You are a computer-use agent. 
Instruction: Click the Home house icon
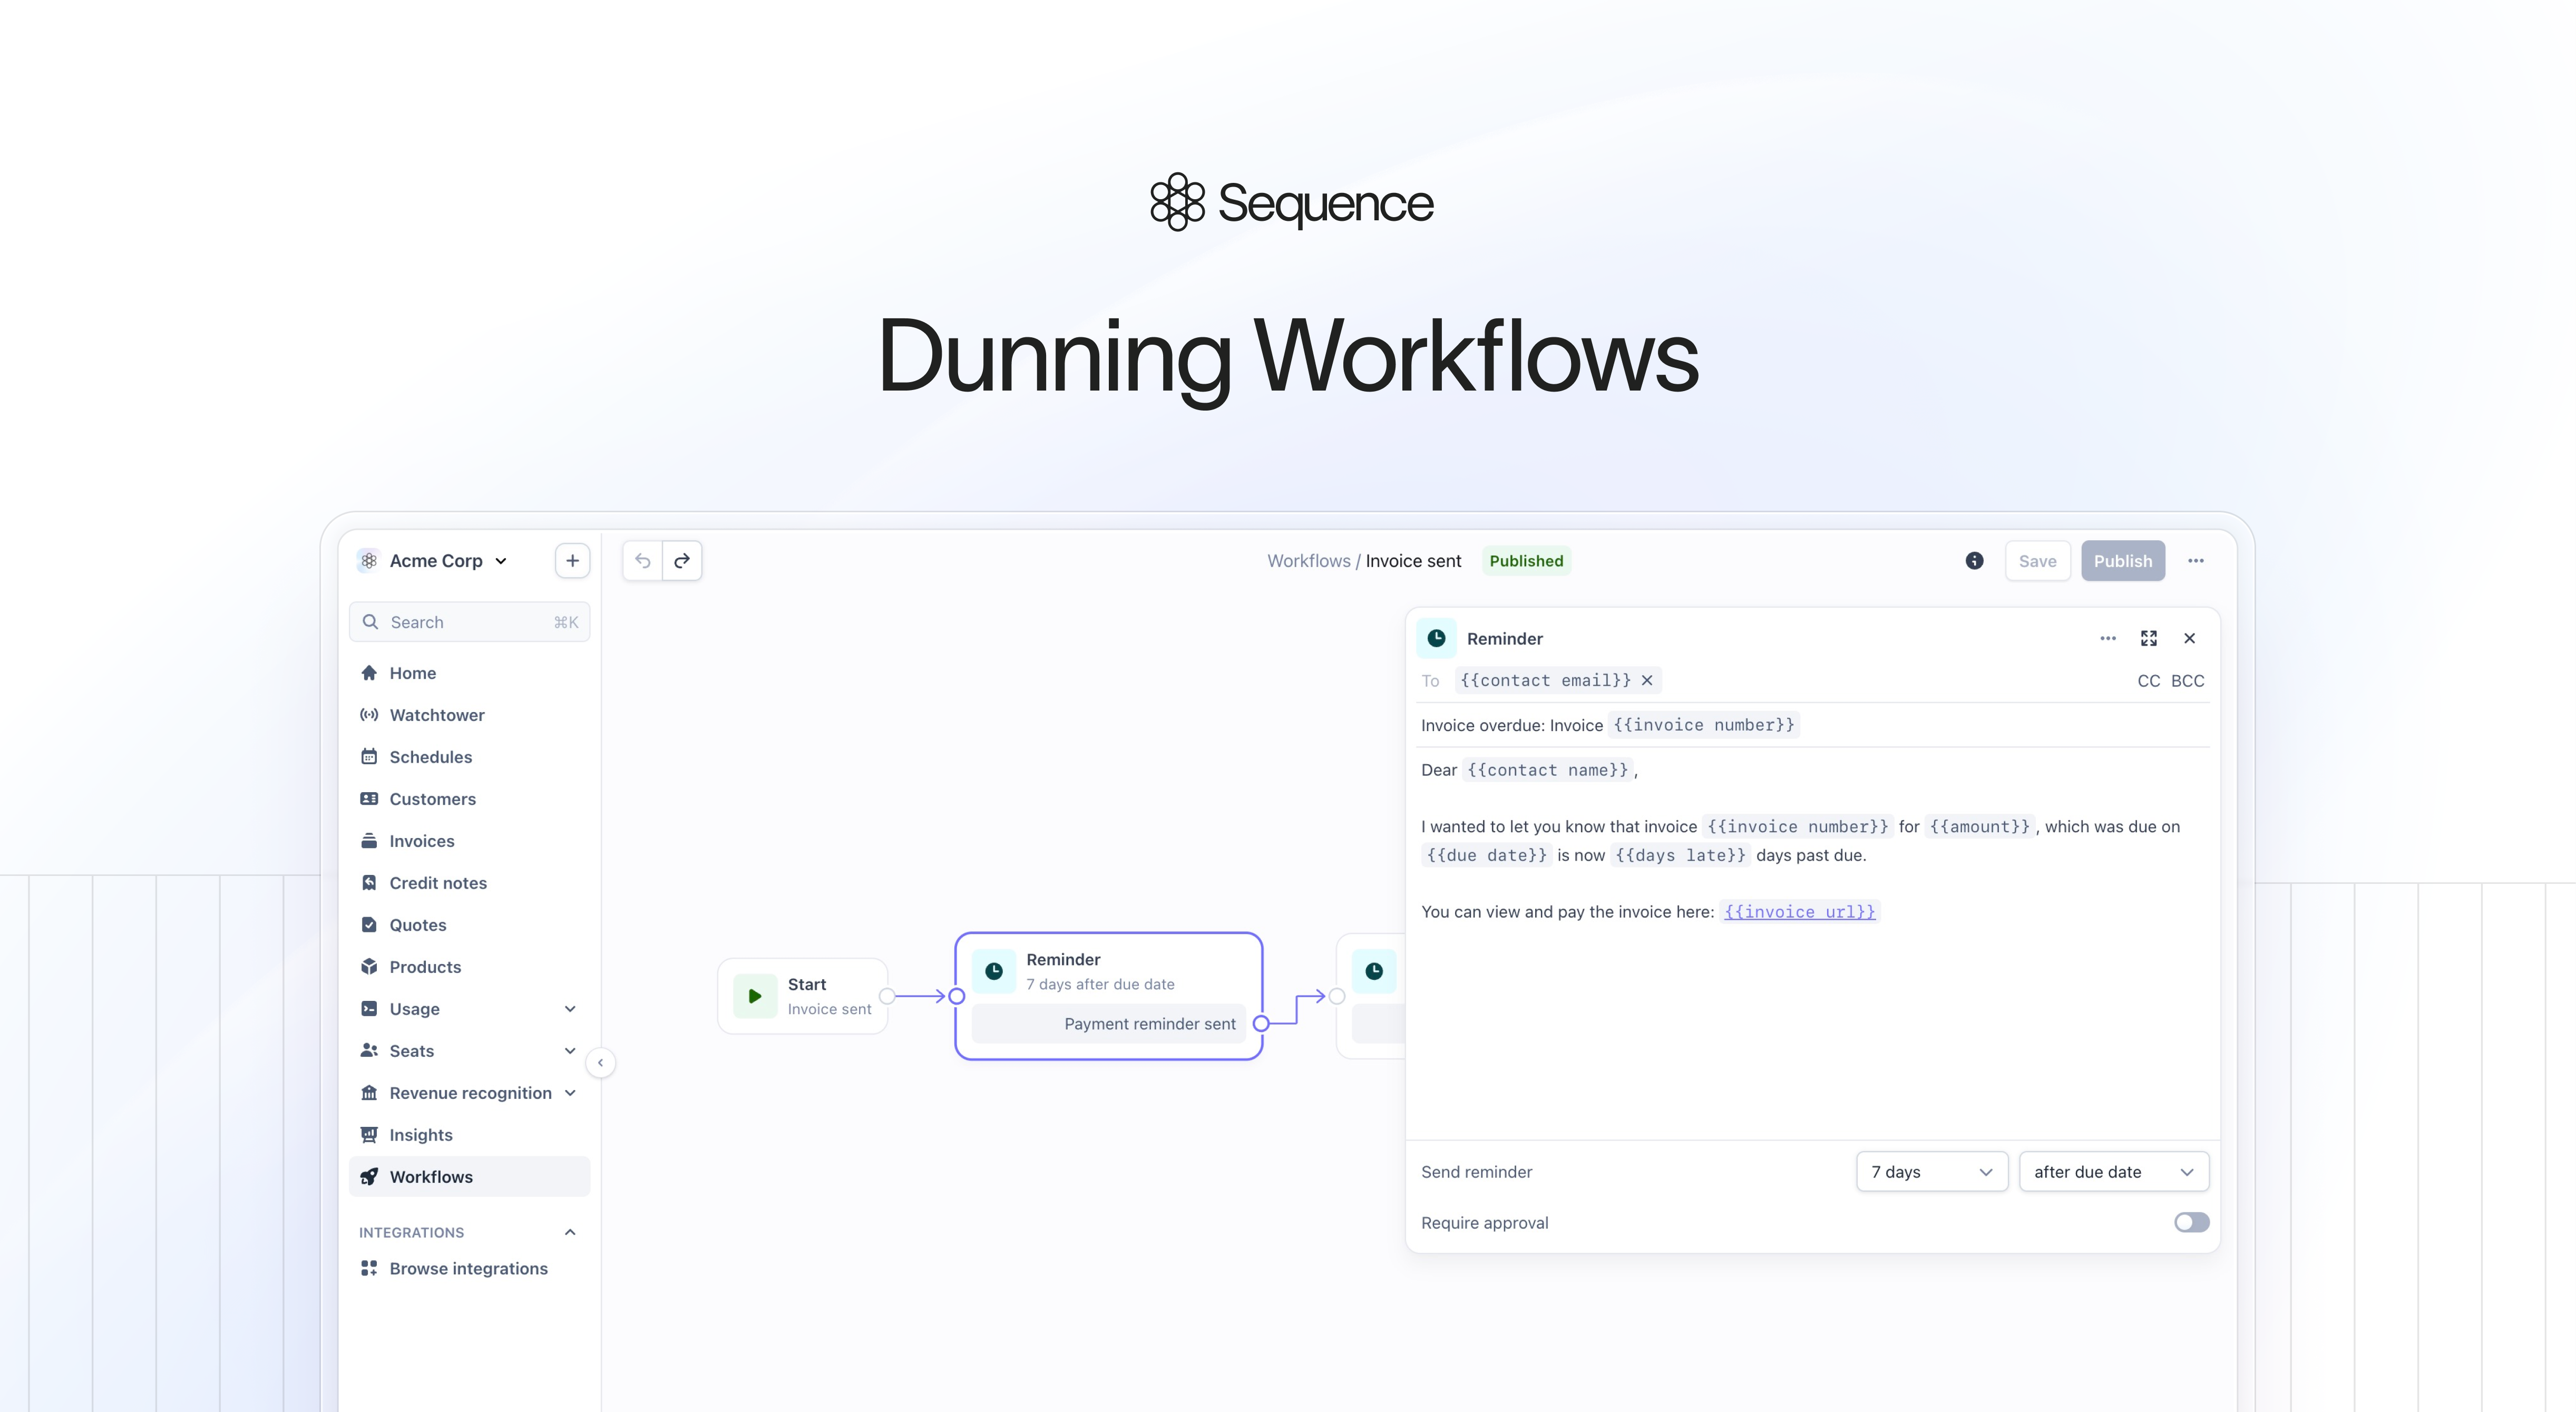tap(369, 673)
